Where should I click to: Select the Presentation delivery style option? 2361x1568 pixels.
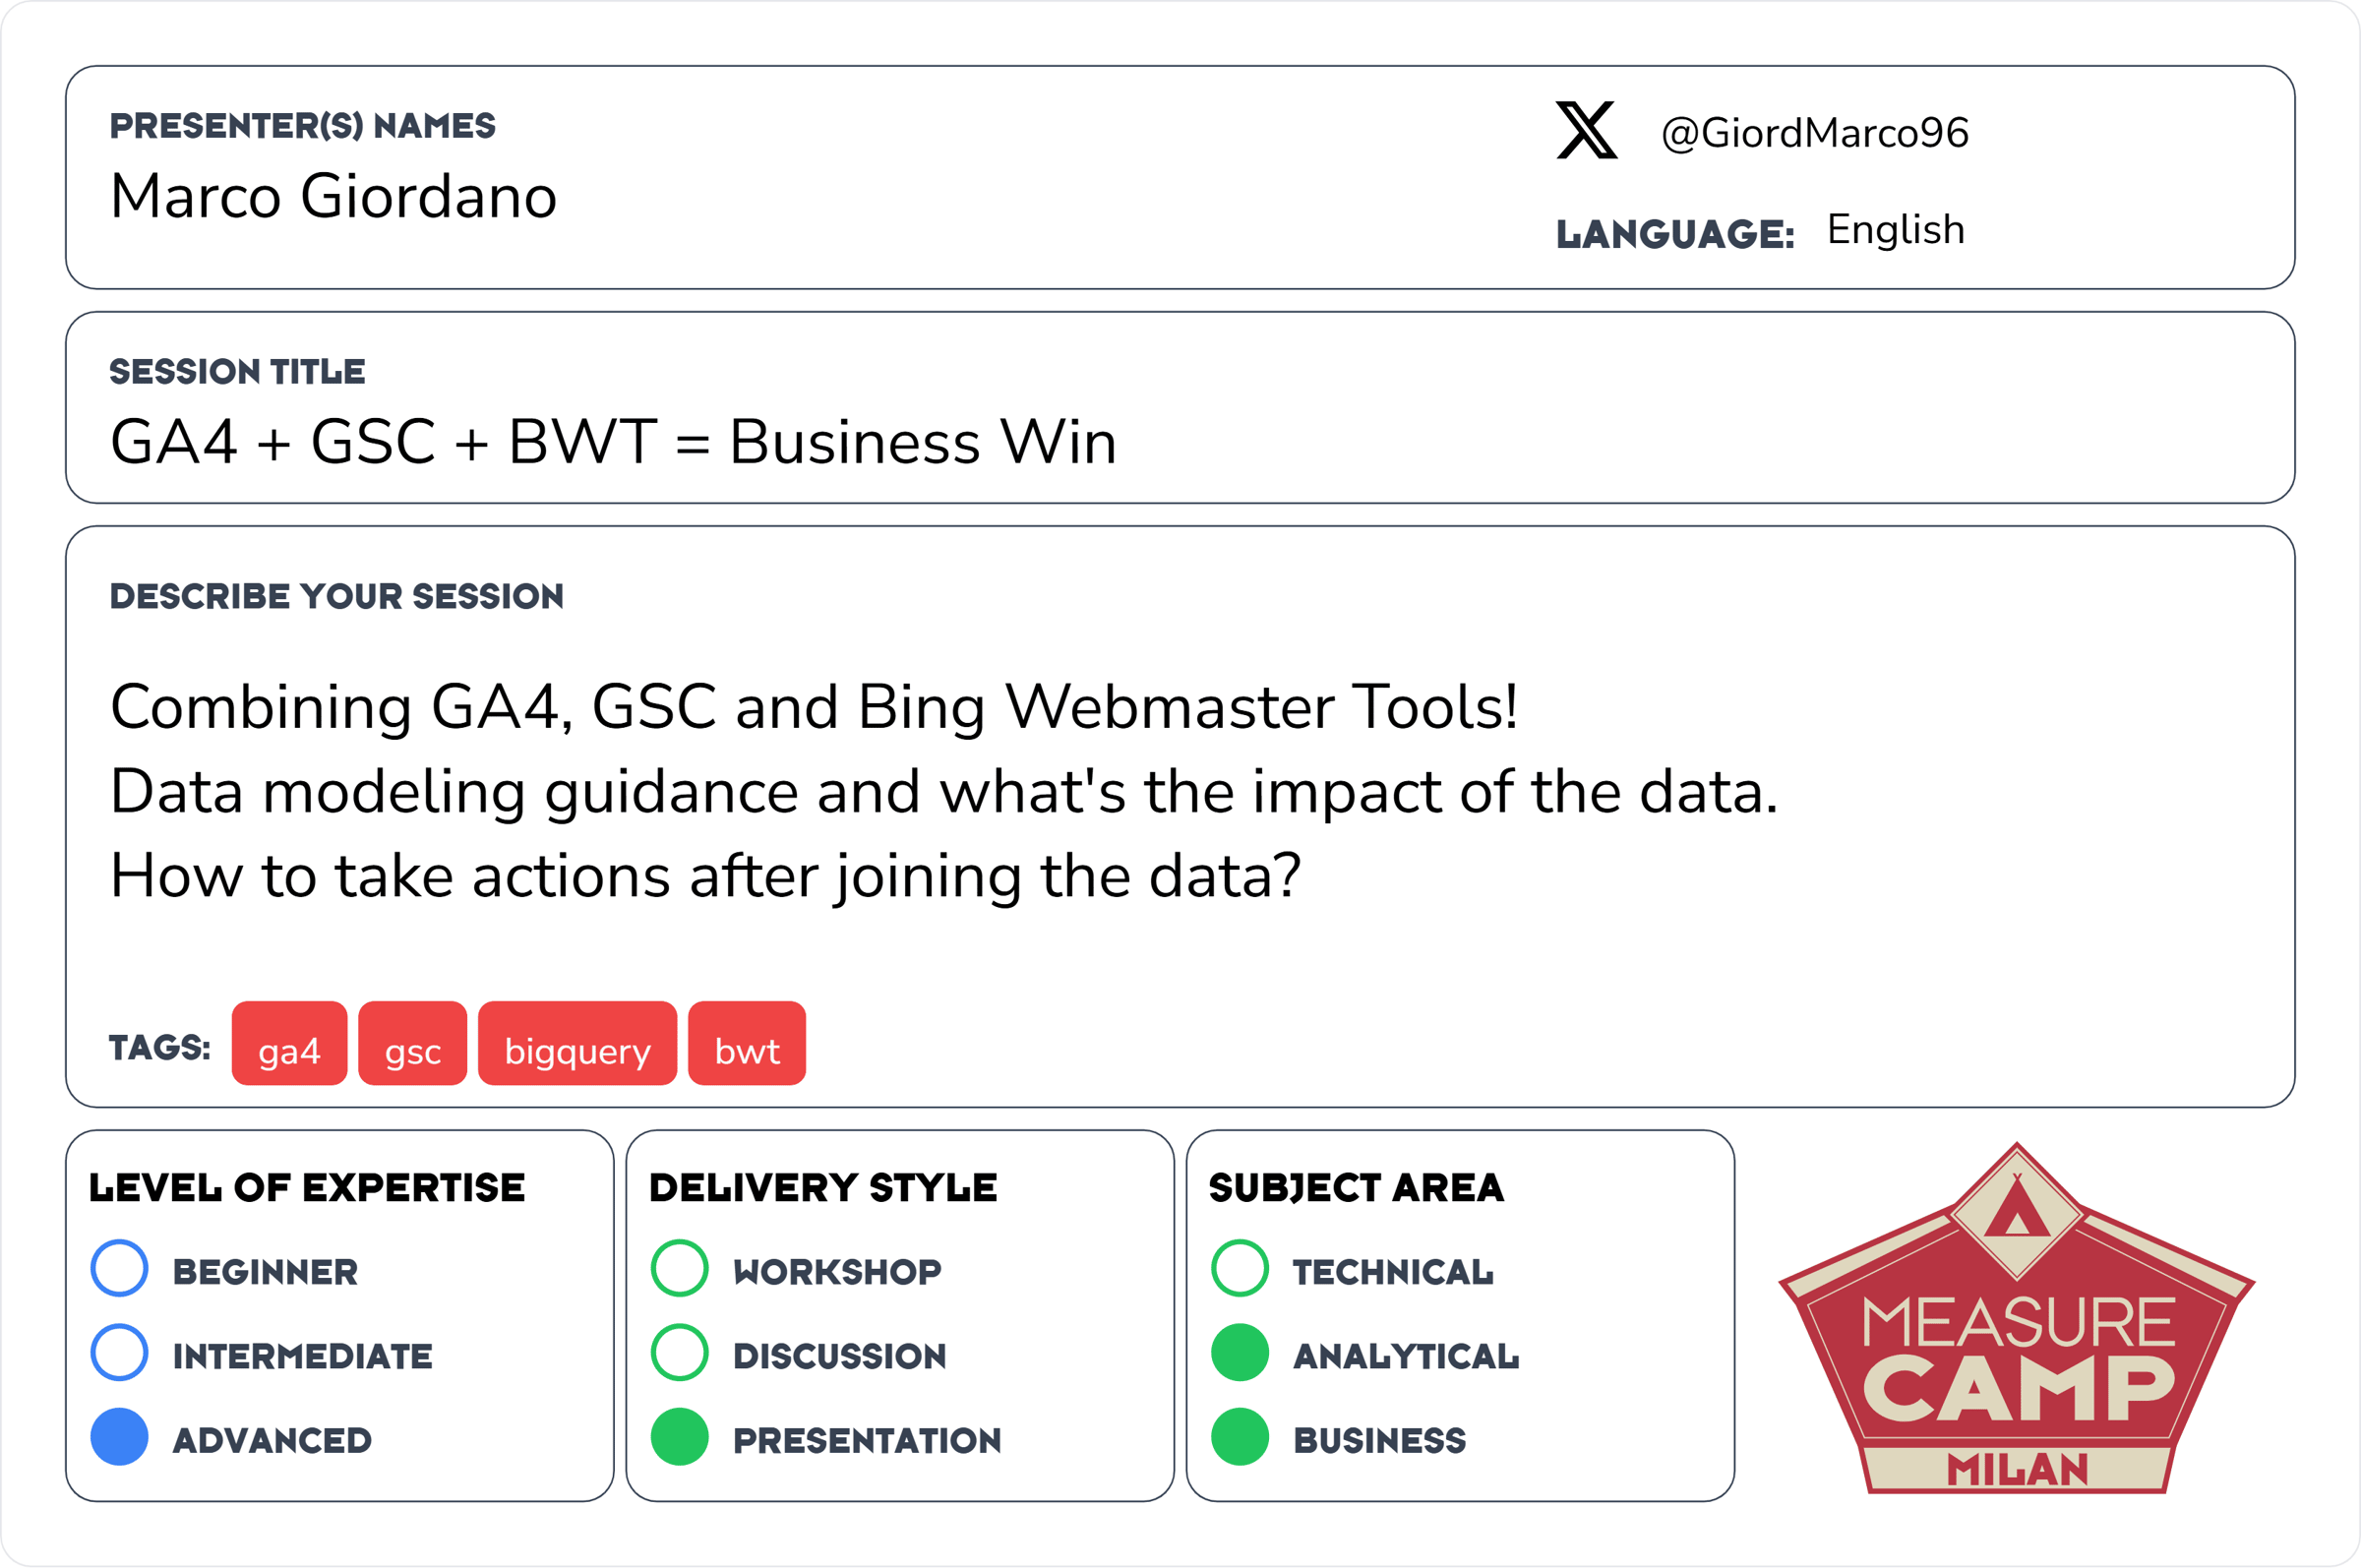point(679,1437)
